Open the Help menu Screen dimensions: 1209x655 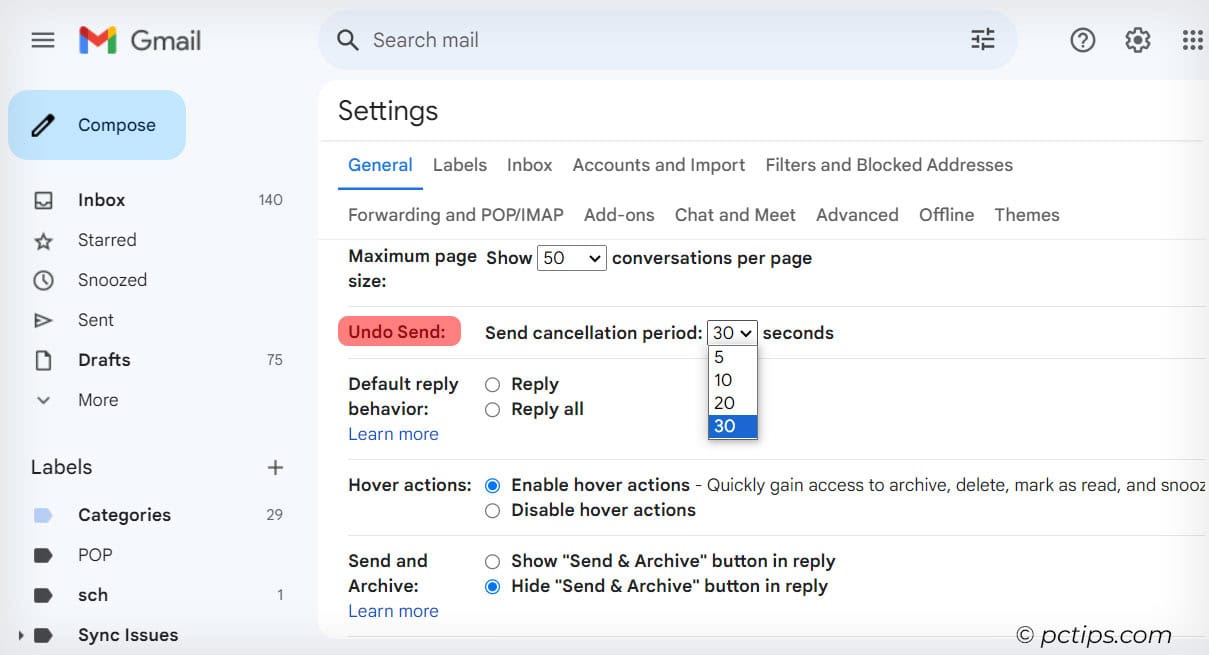point(1082,40)
